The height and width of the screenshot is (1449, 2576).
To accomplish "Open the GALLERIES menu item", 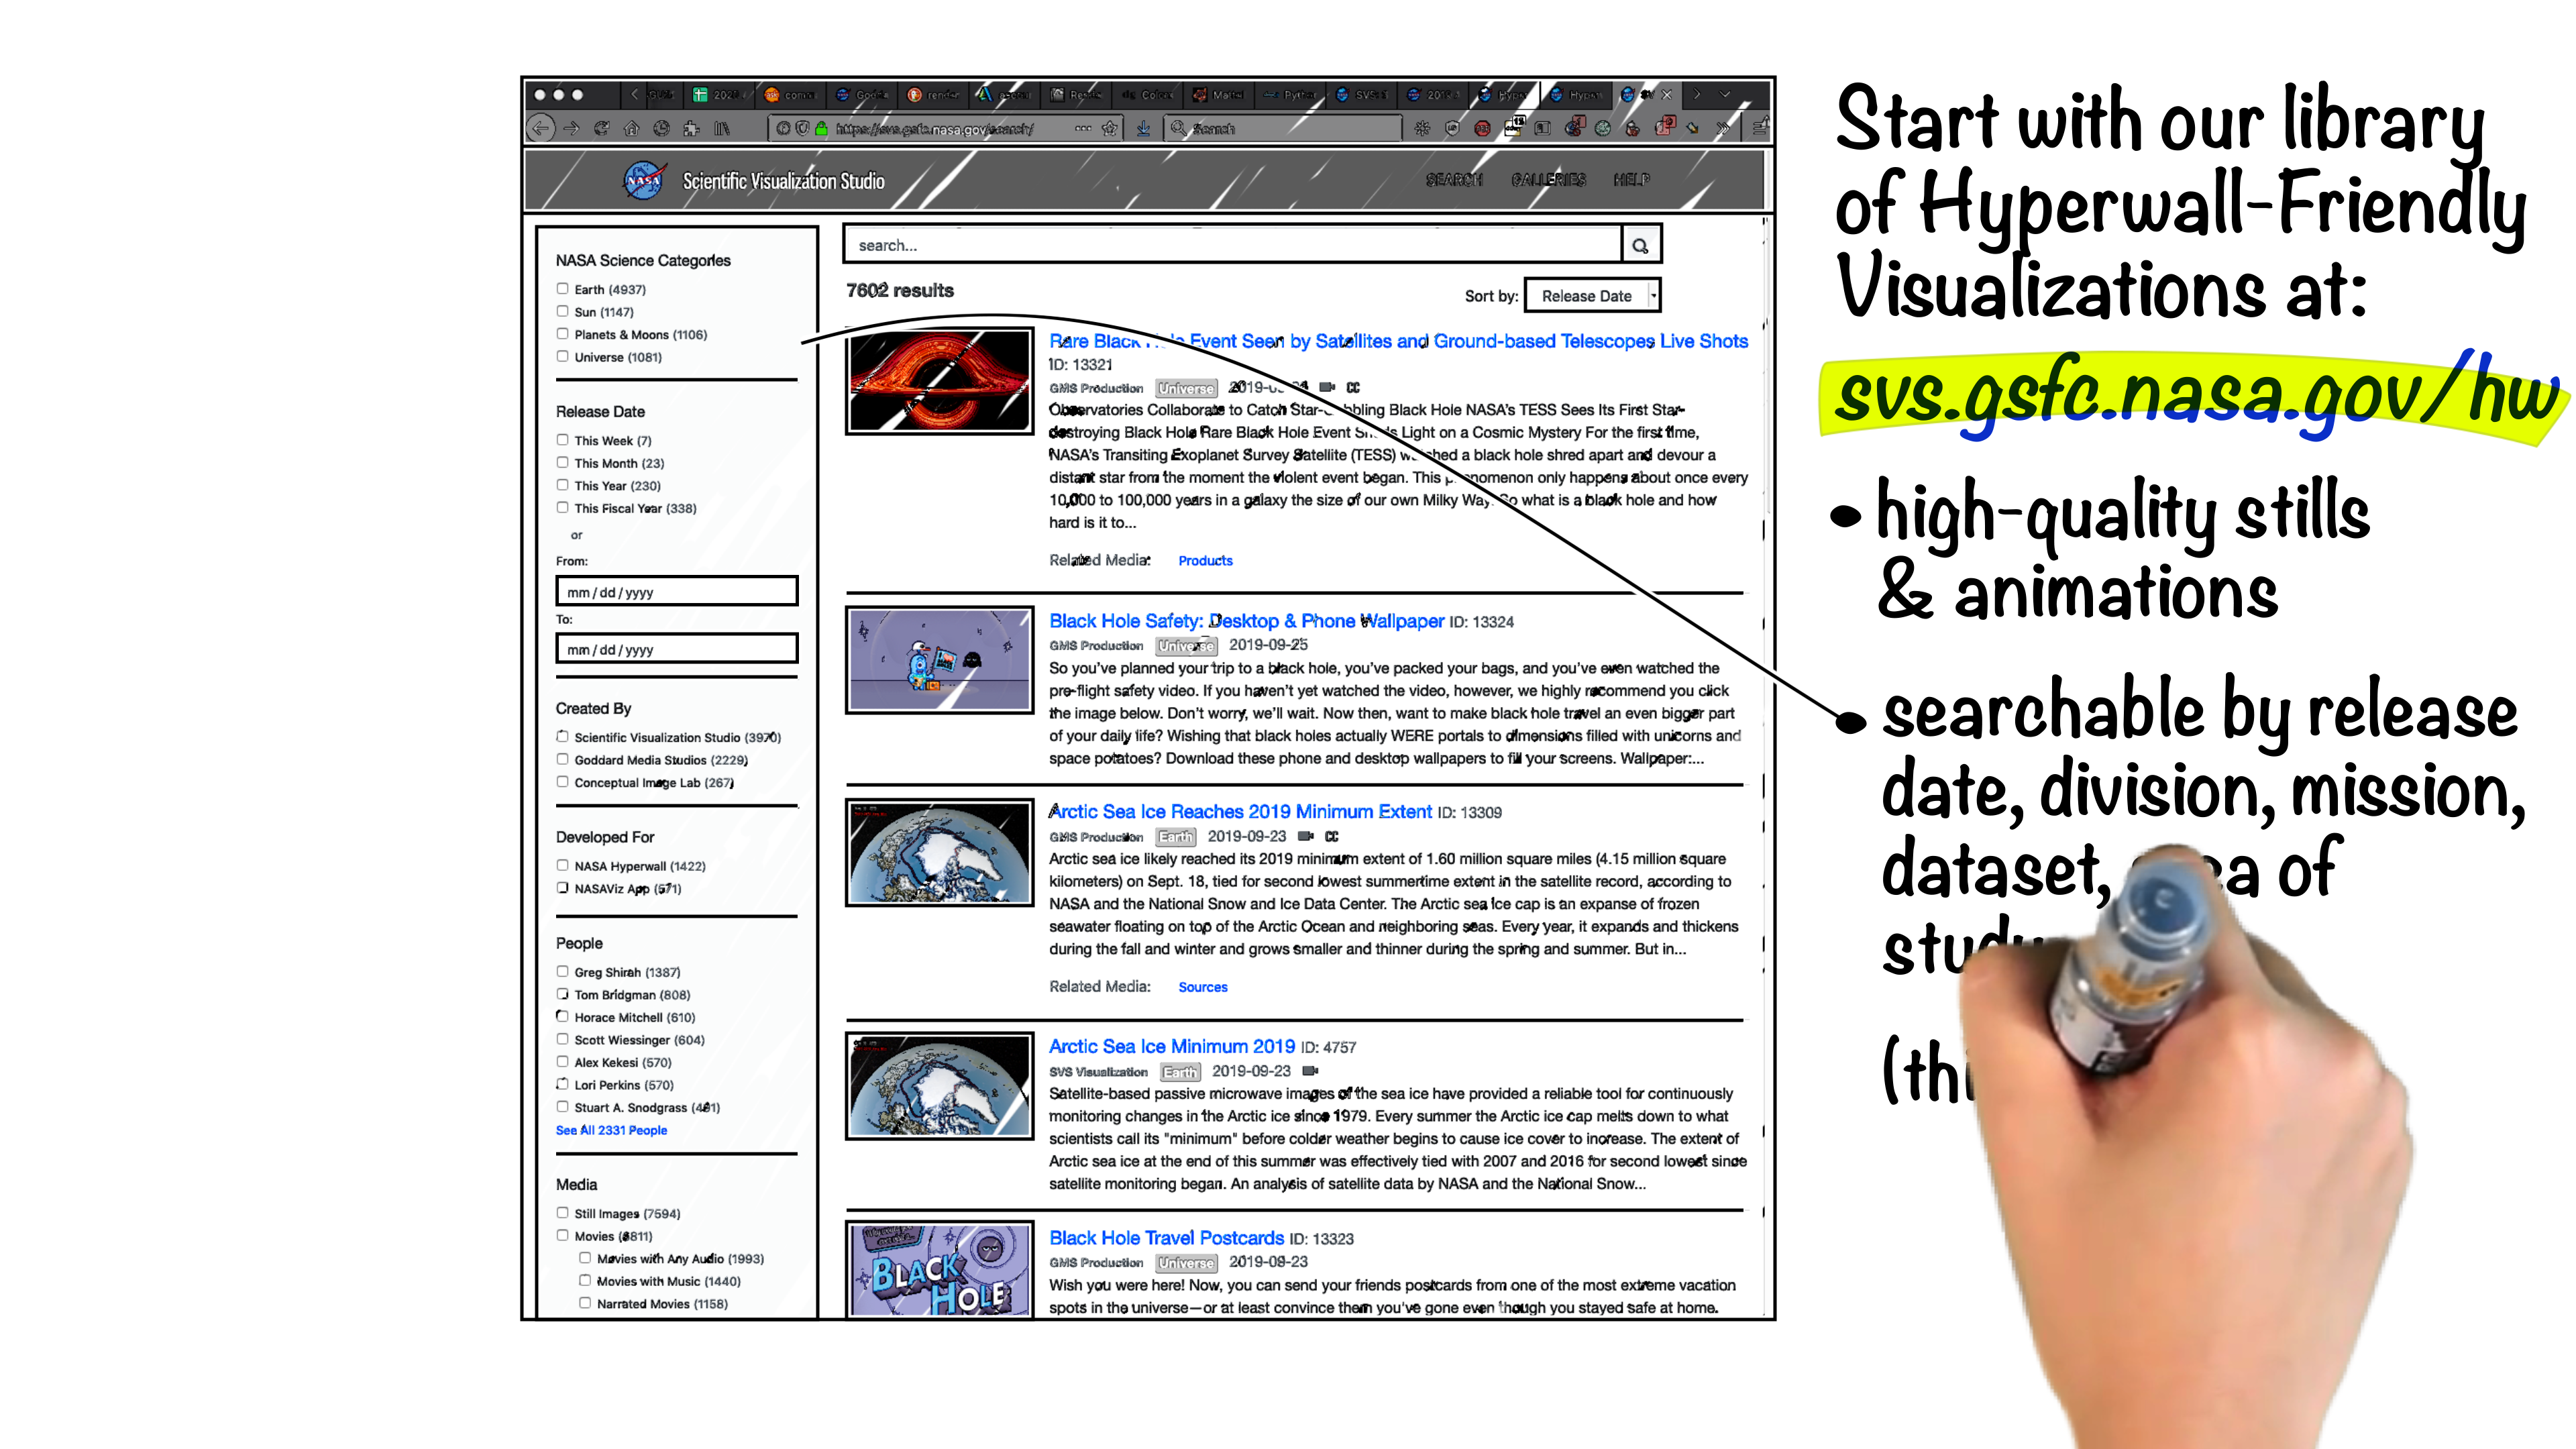I will coord(1548,180).
